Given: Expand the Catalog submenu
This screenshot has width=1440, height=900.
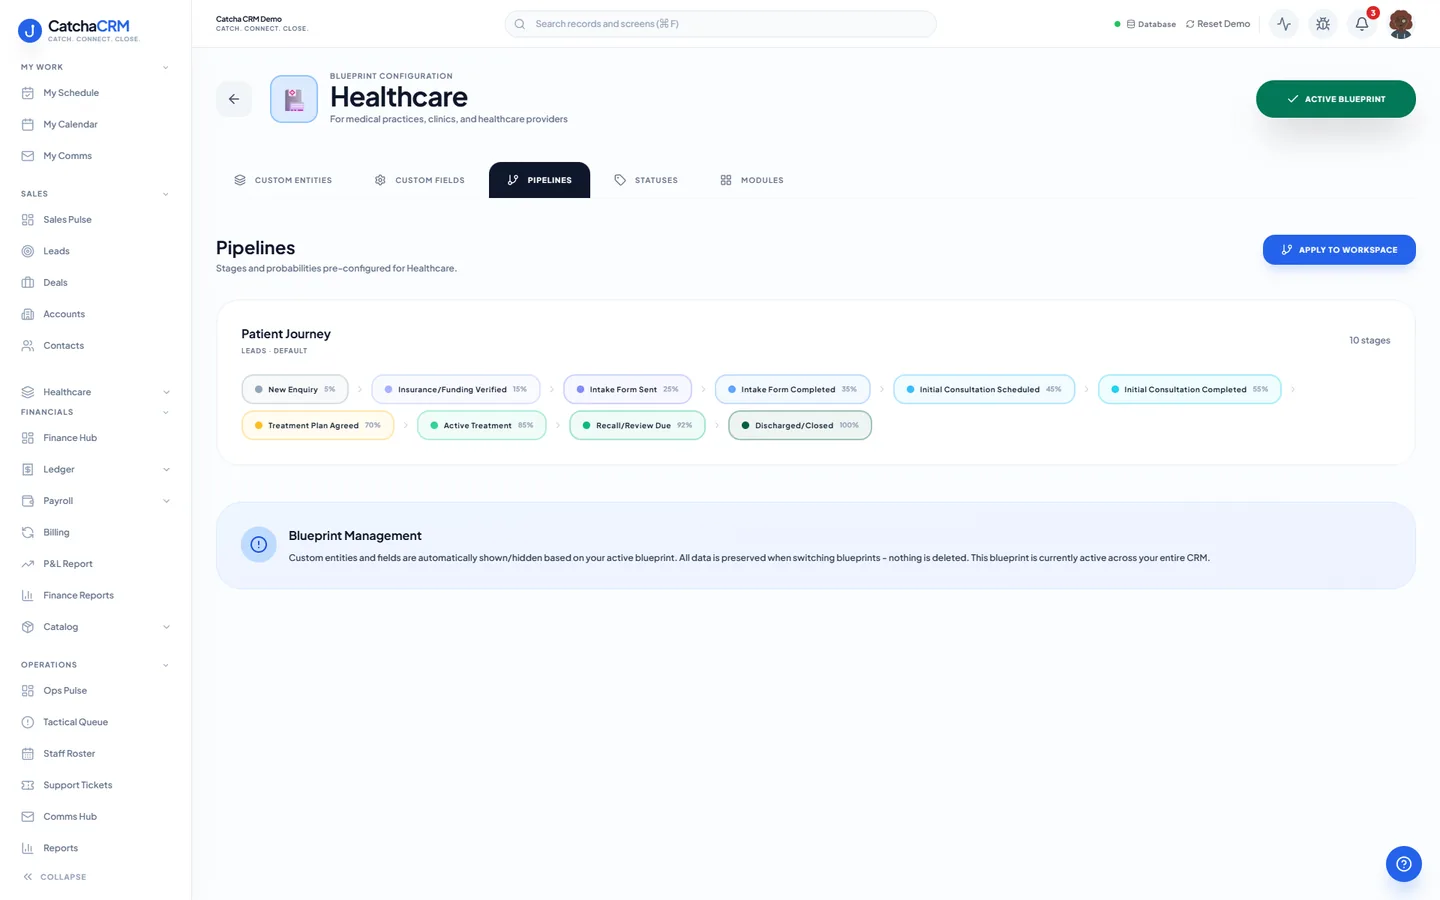Looking at the screenshot, I should coord(166,627).
